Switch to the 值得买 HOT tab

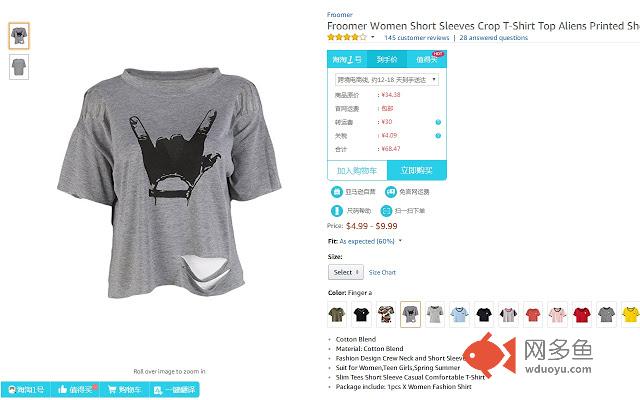(x=427, y=60)
